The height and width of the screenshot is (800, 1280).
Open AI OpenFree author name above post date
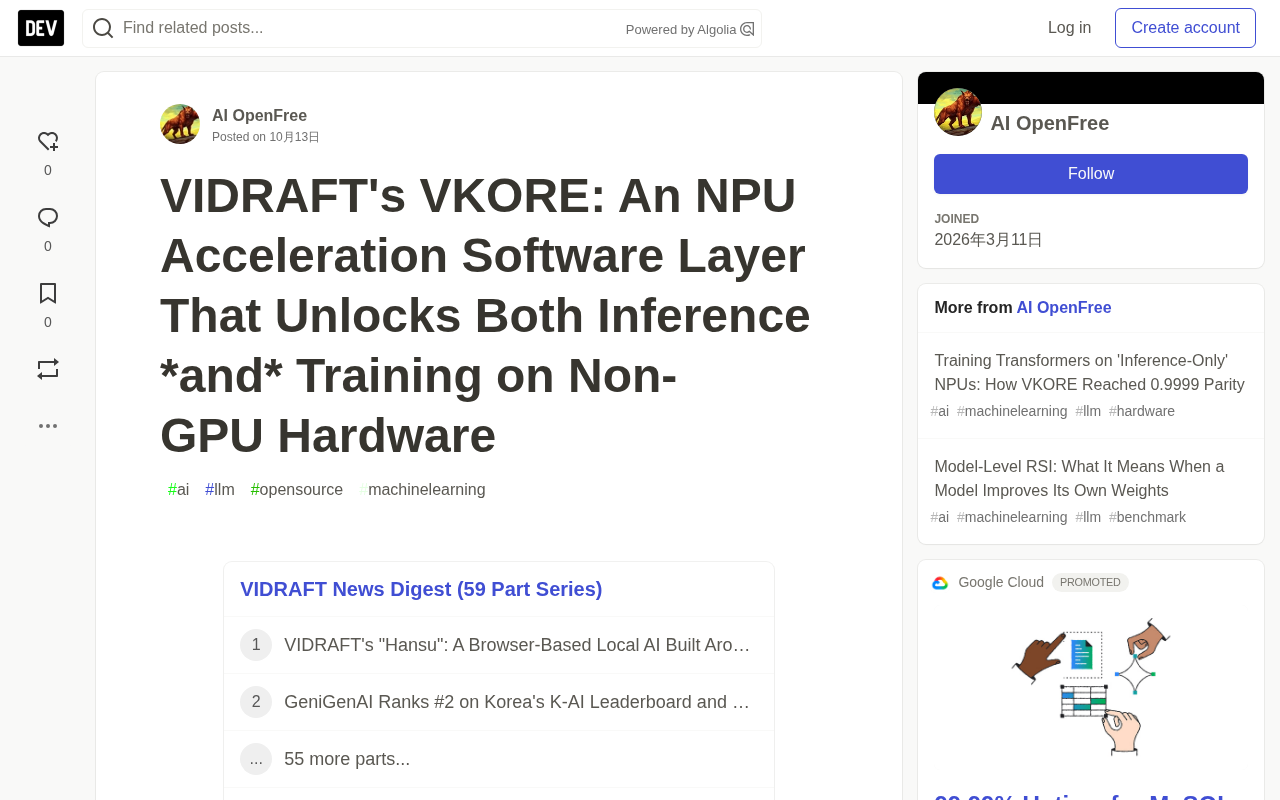[259, 115]
